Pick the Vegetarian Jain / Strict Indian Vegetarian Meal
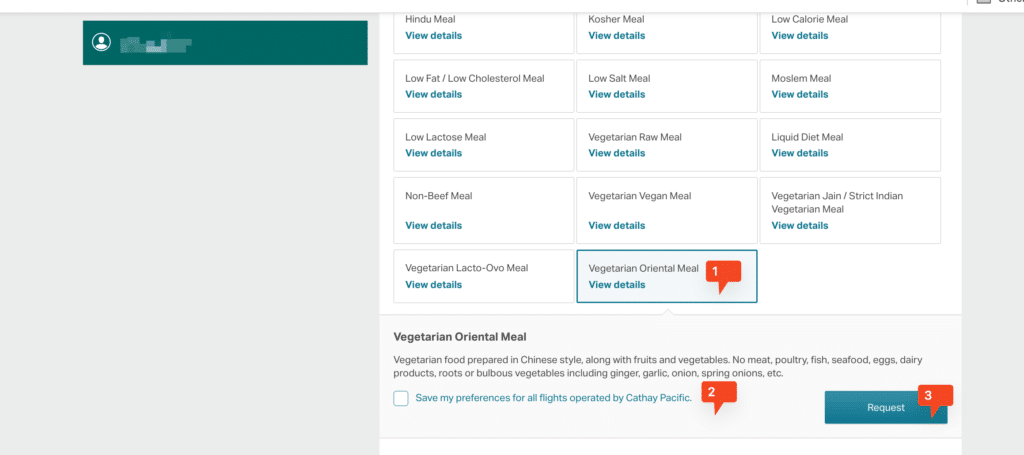 850,210
